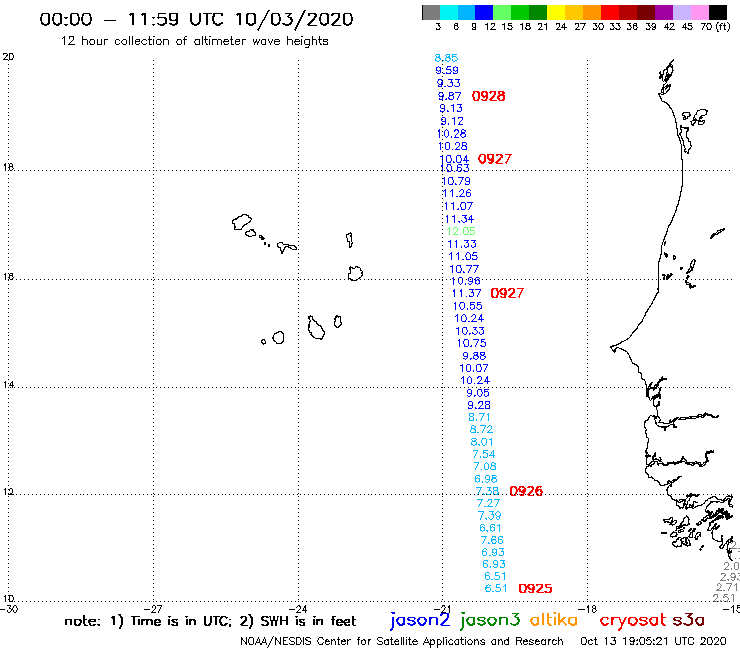Image resolution: width=740 pixels, height=650 pixels.
Task: Click the wave height value 9.28
Action: coord(479,405)
